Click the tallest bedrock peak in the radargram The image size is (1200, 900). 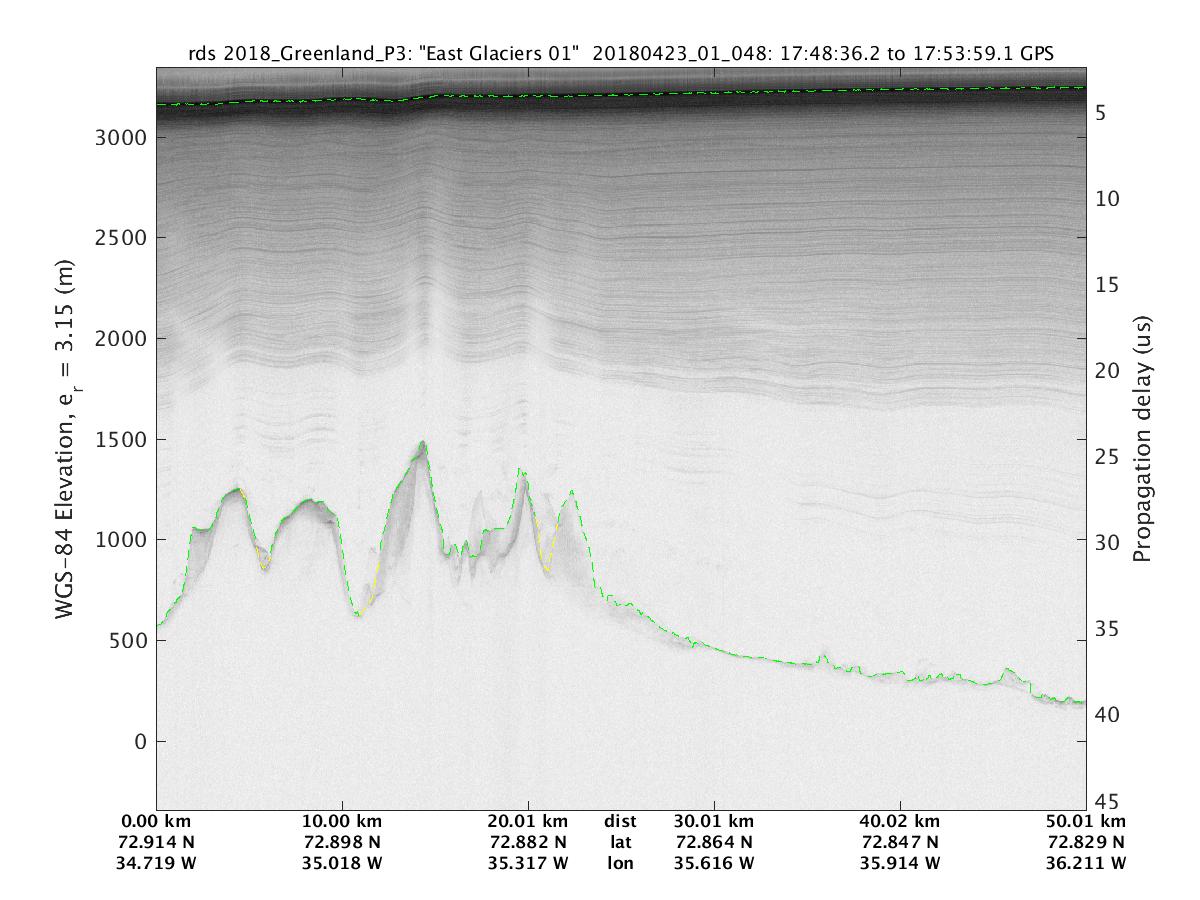[x=423, y=443]
